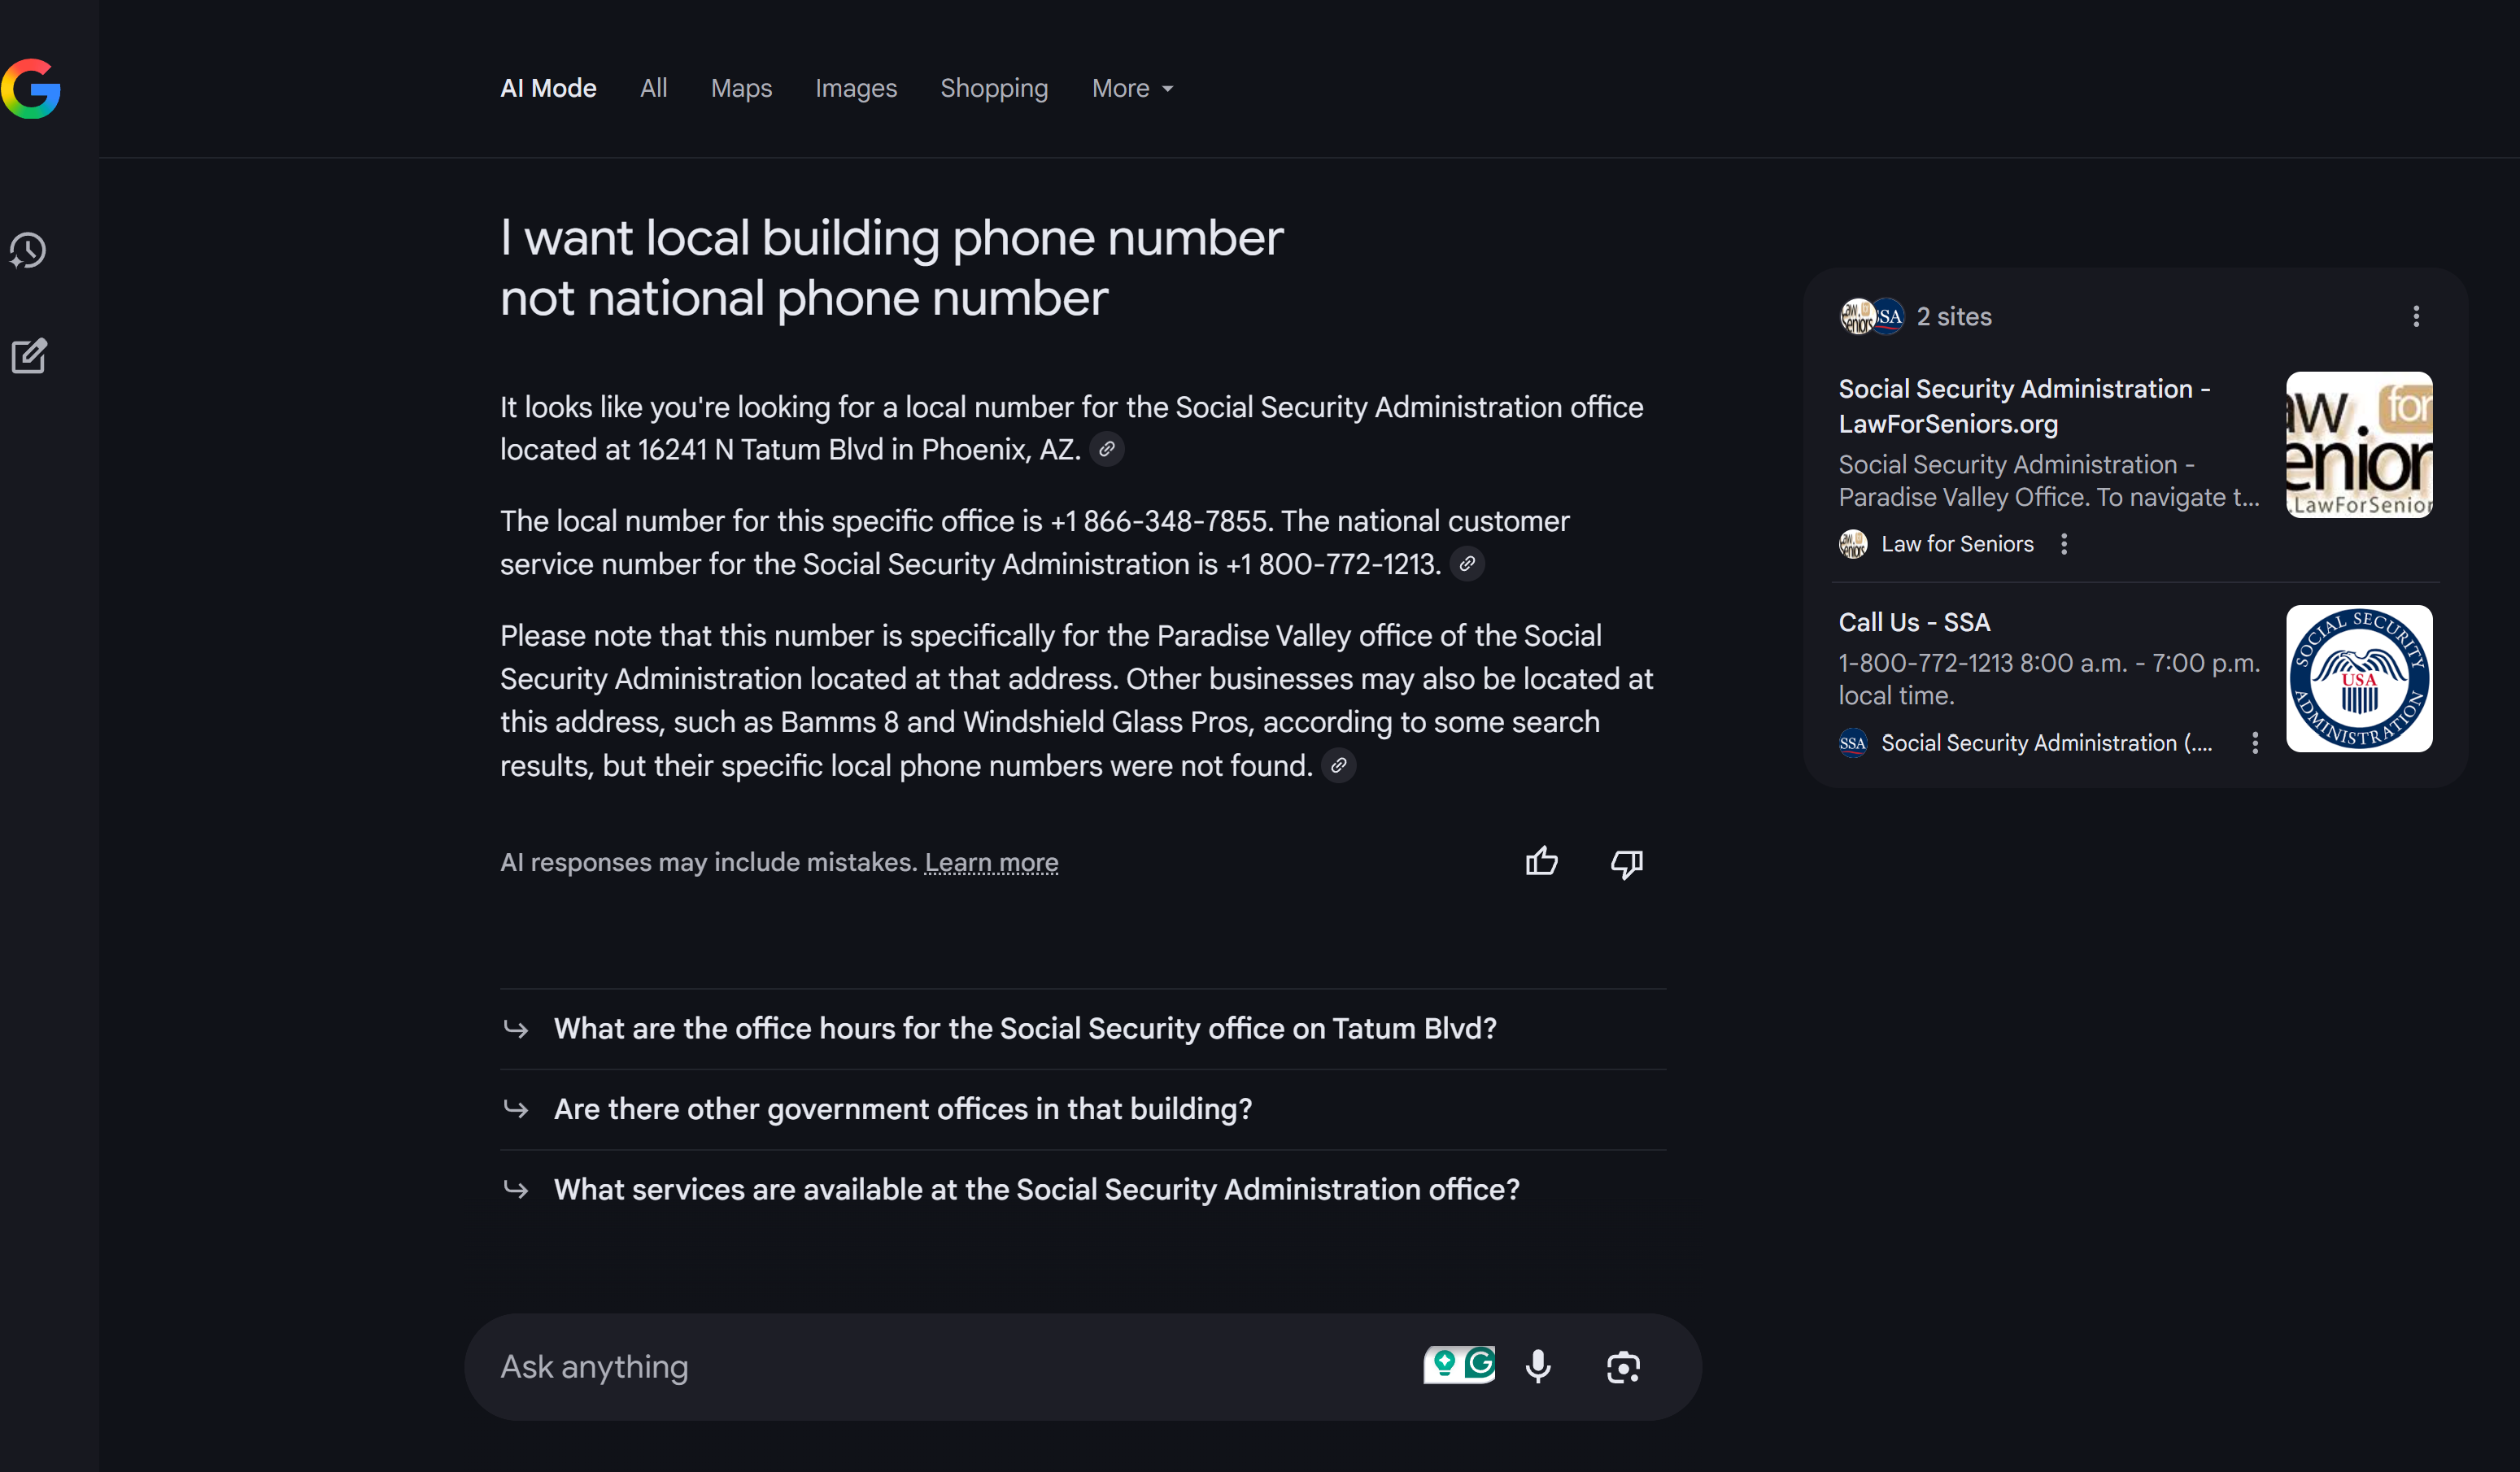Click the Grammarly extension icon in the input
2520x1472 pixels.
1480,1364
